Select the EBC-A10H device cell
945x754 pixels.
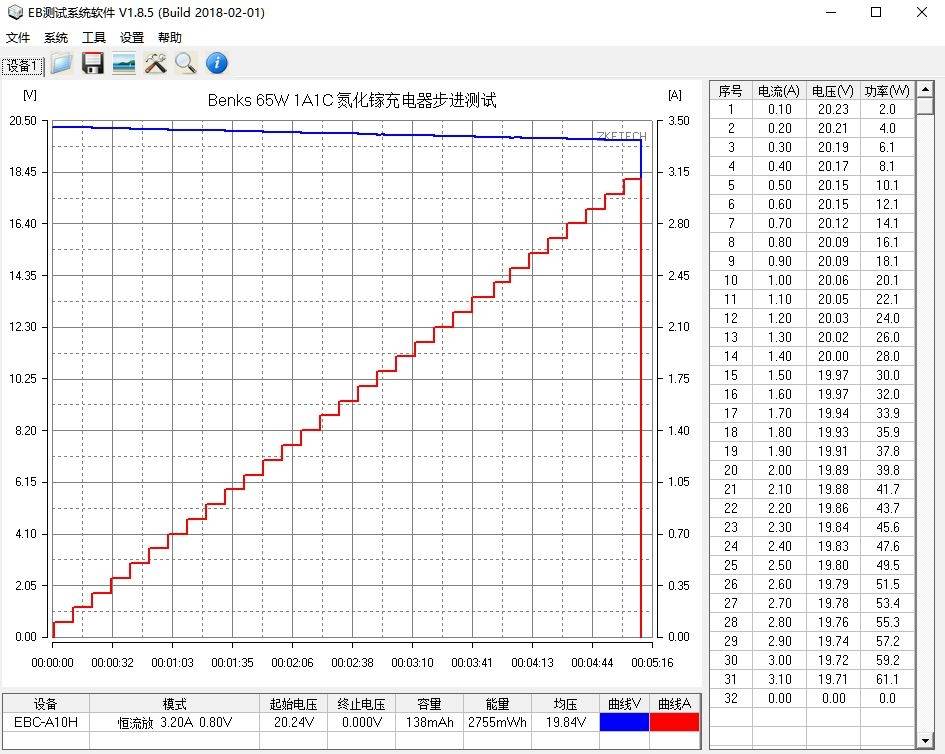[x=46, y=722]
